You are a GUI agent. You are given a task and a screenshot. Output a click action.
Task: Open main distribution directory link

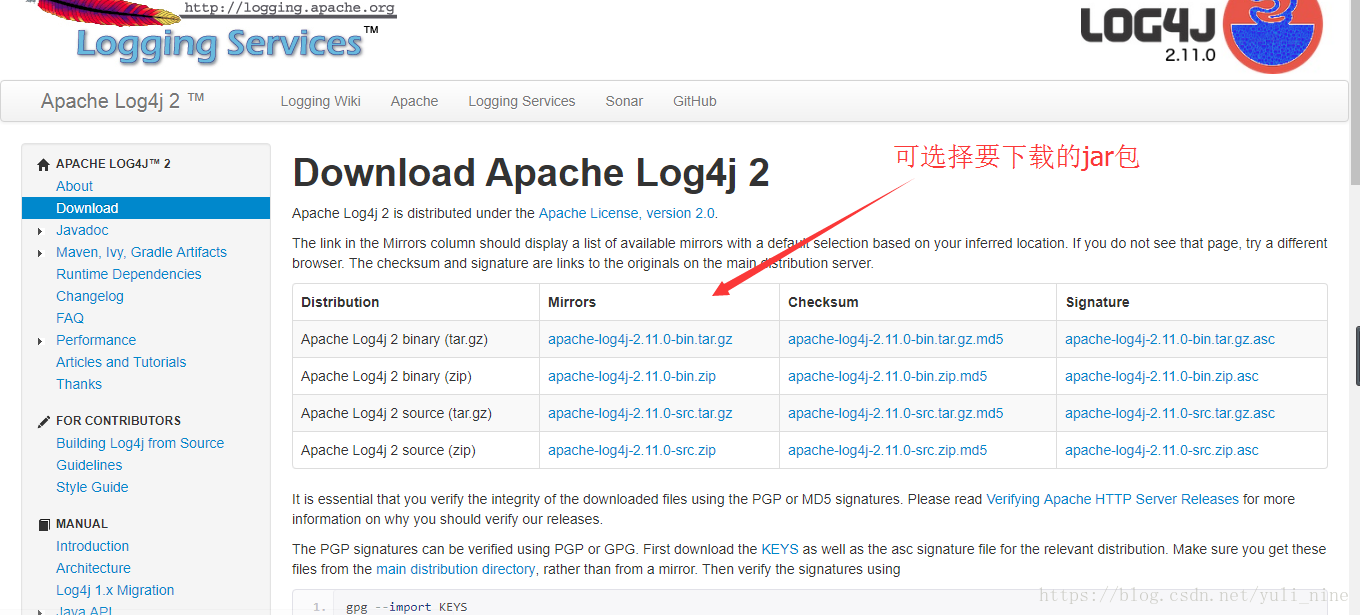(x=455, y=569)
